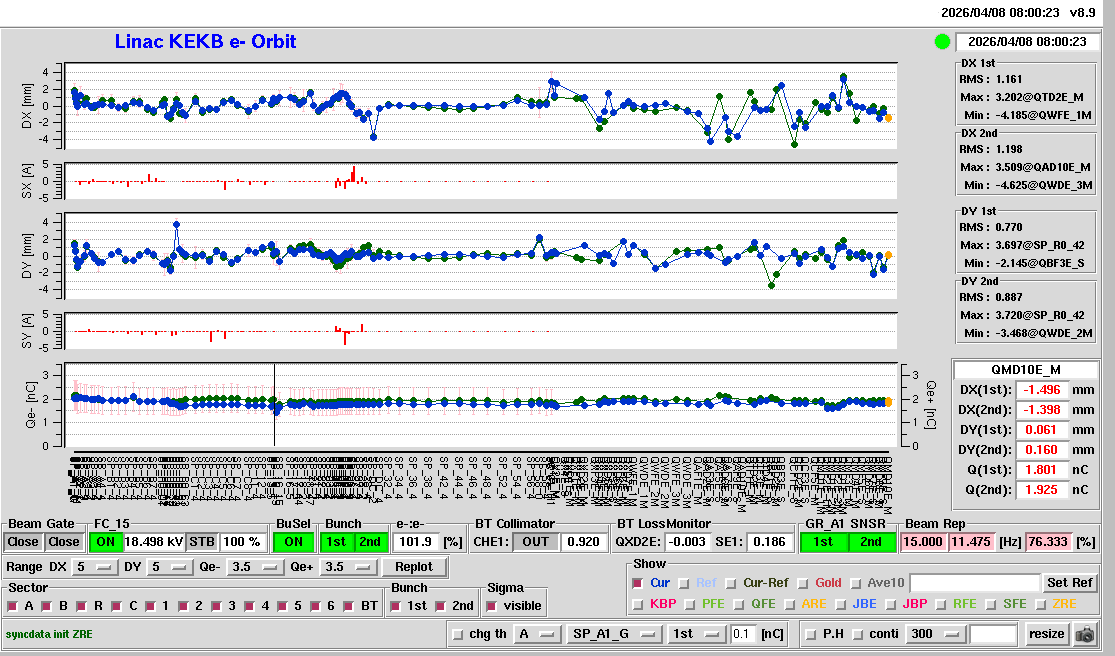The height and width of the screenshot is (656, 1115).
Task: Toggle FC_15 ON button
Action: point(105,542)
